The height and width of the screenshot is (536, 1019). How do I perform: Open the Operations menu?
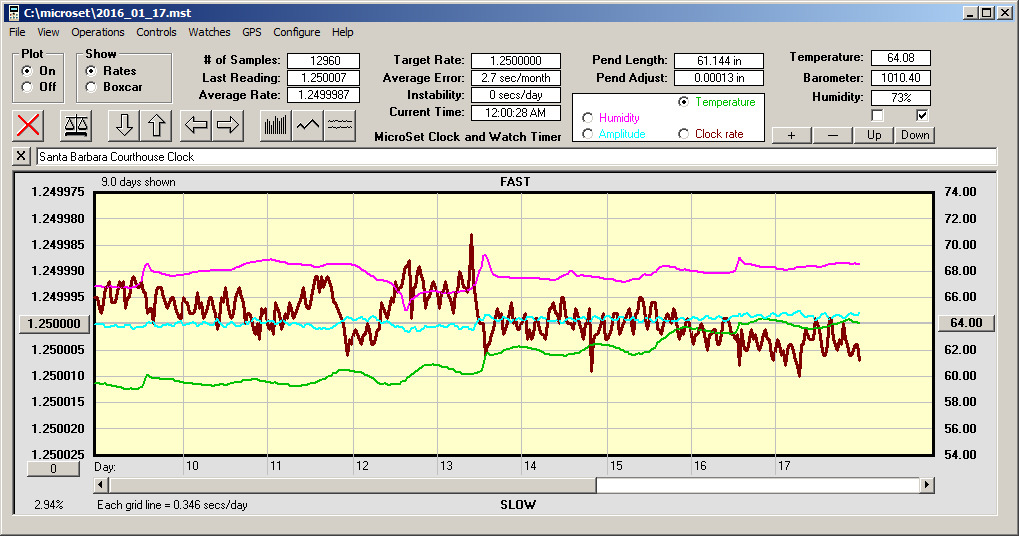coord(97,32)
